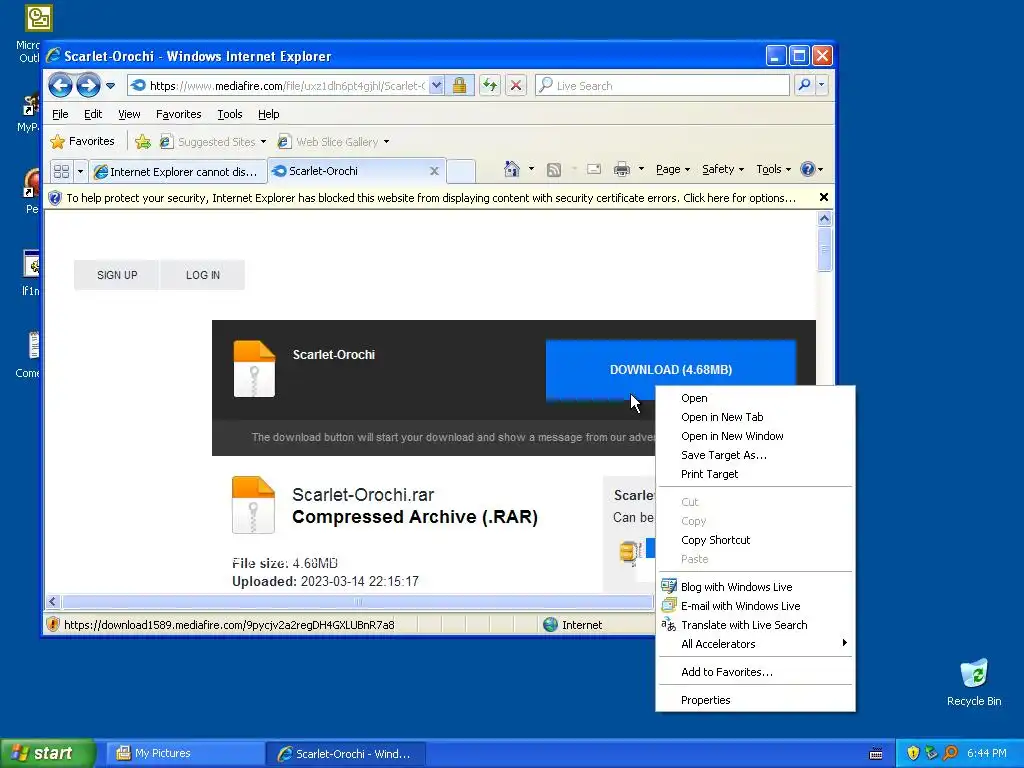
Task: Click the Quick Tabs grid icon
Action: 61,171
